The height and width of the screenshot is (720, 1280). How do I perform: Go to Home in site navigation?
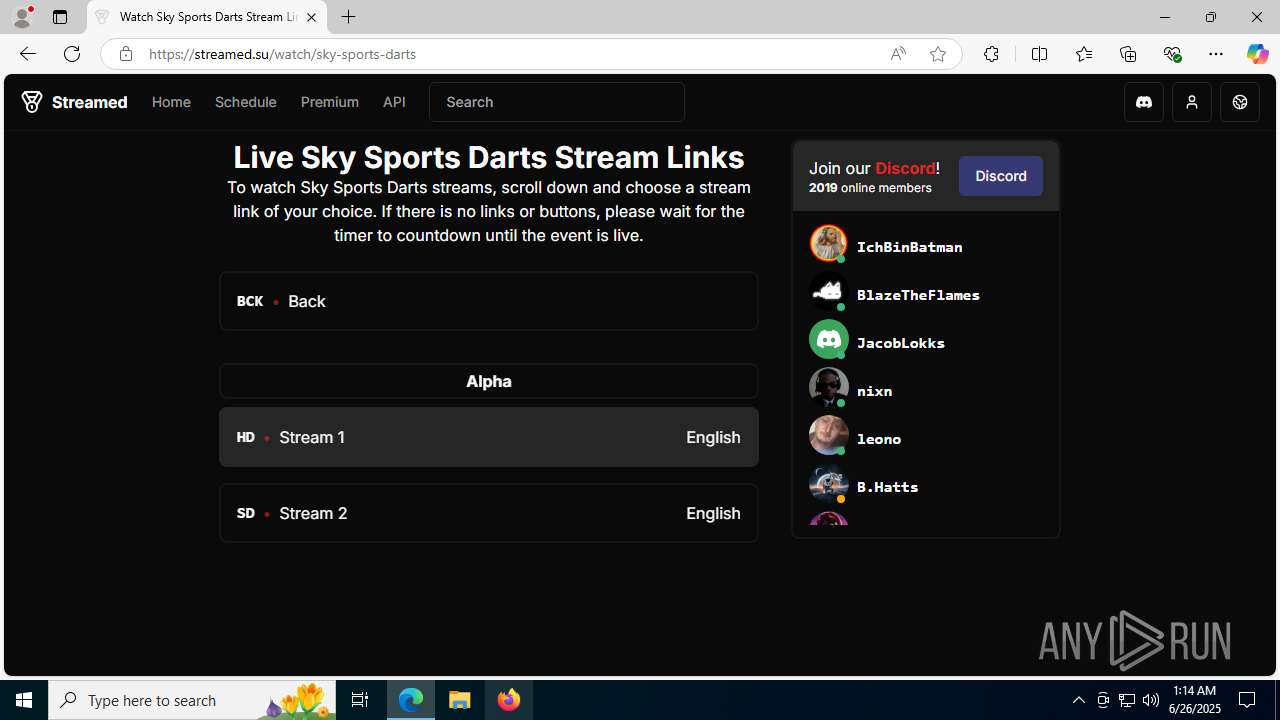pyautogui.click(x=171, y=102)
